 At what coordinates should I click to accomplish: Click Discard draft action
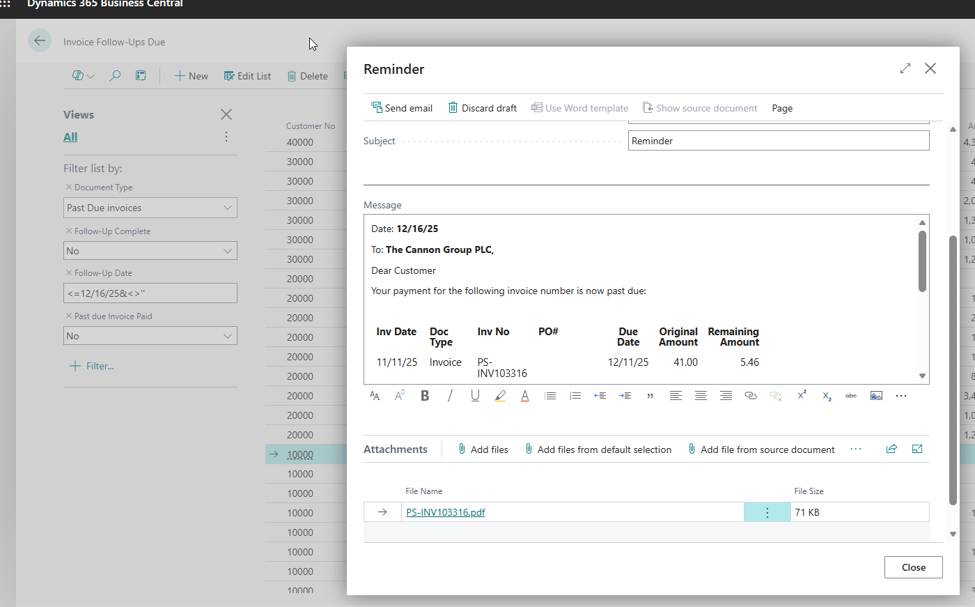(483, 108)
